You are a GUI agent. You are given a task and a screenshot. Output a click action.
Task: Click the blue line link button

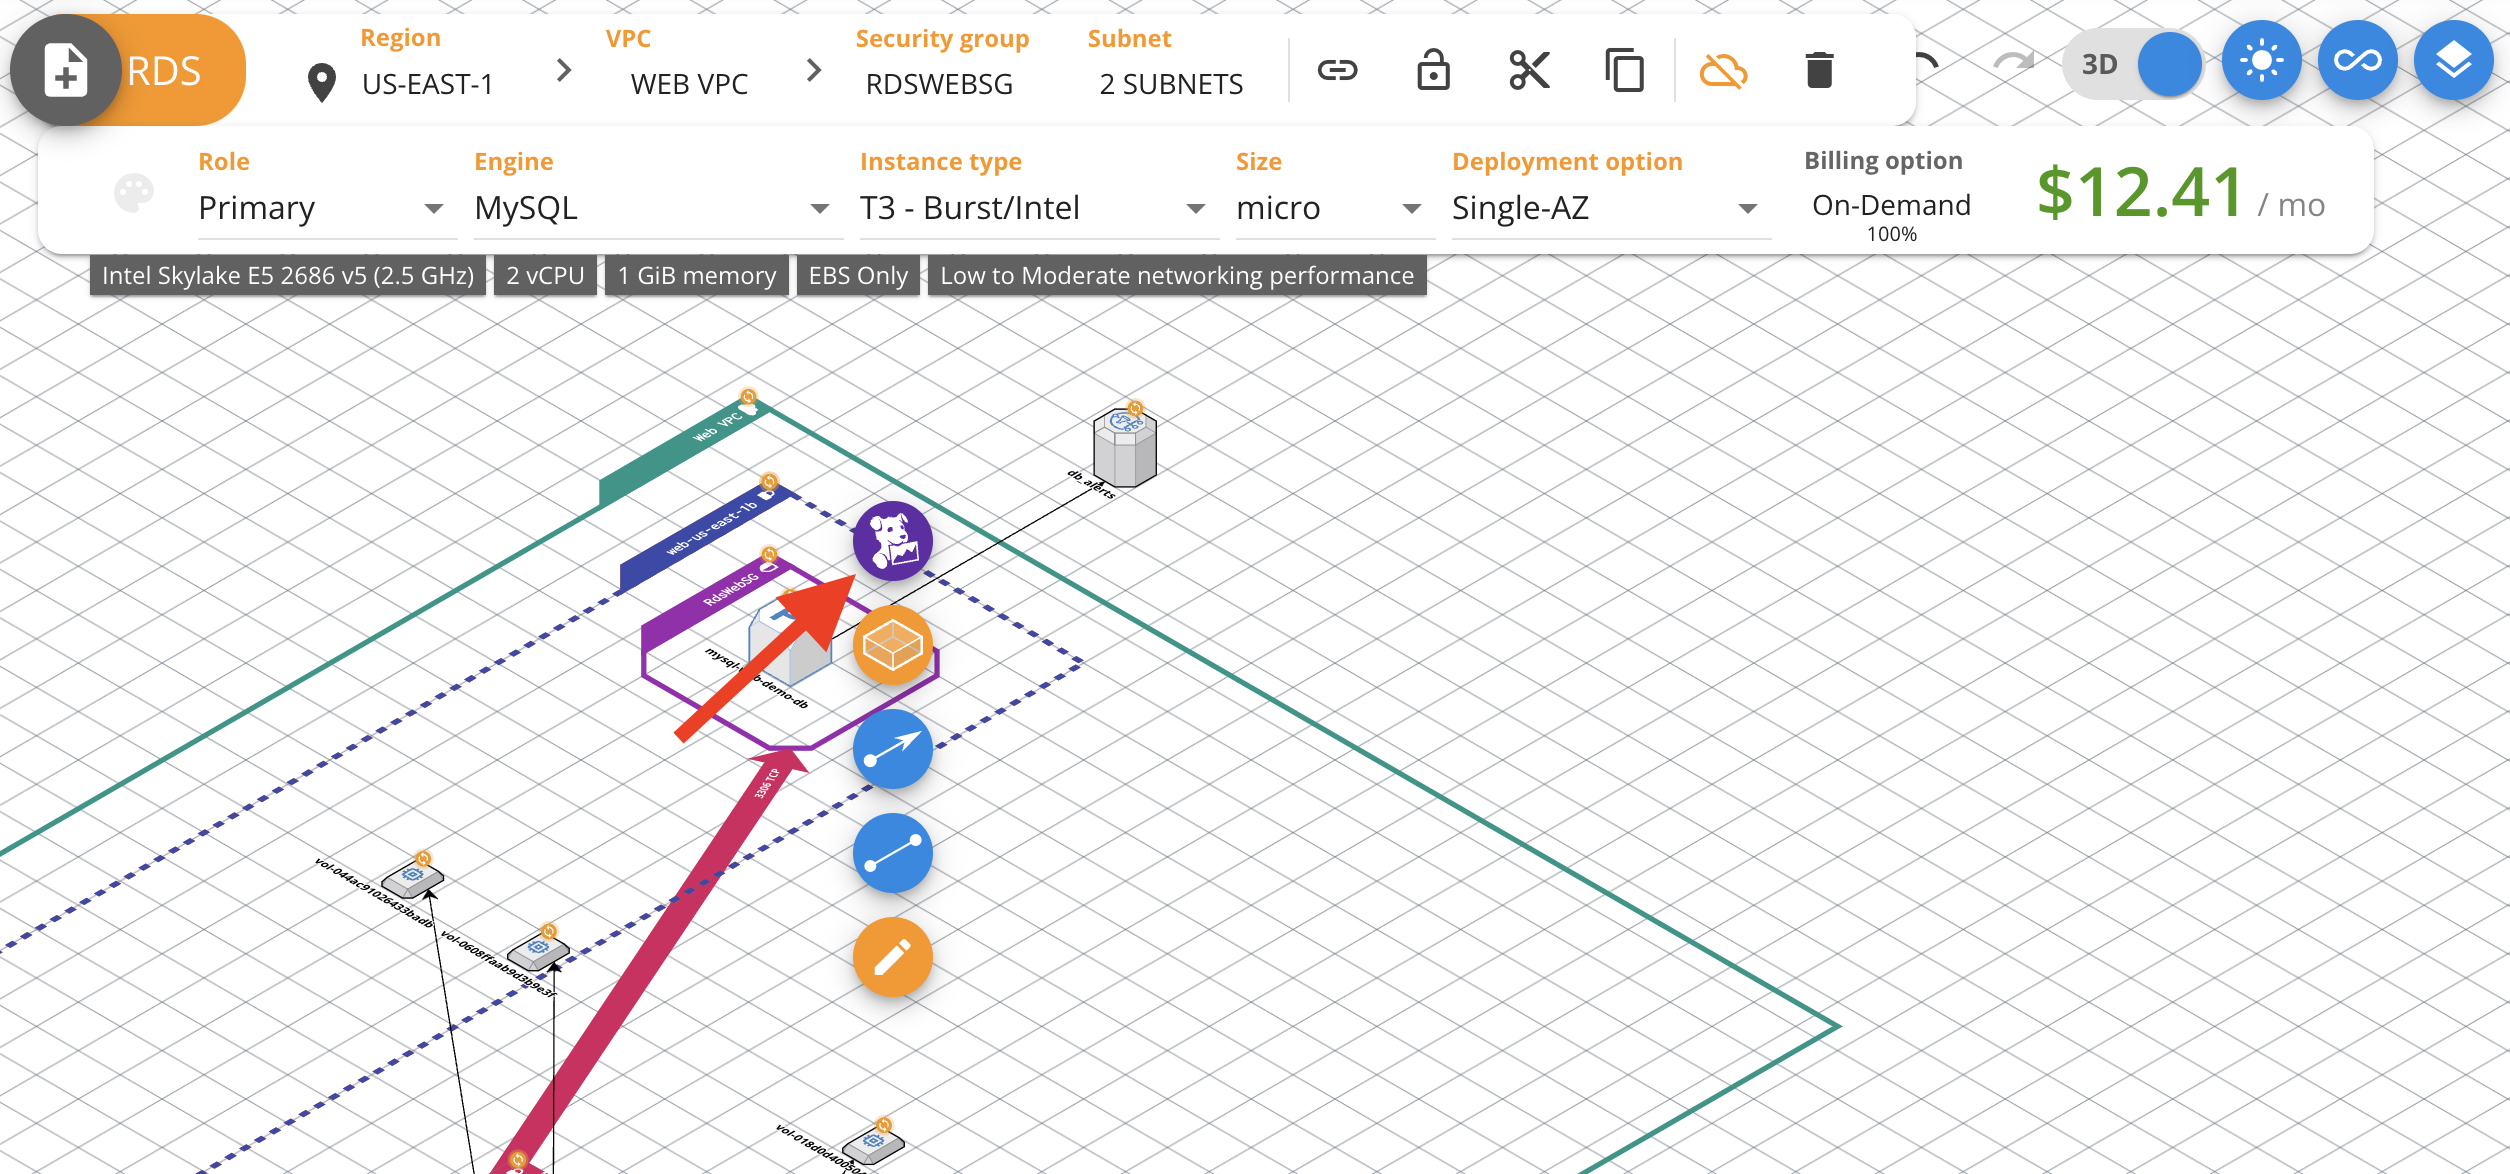point(892,853)
